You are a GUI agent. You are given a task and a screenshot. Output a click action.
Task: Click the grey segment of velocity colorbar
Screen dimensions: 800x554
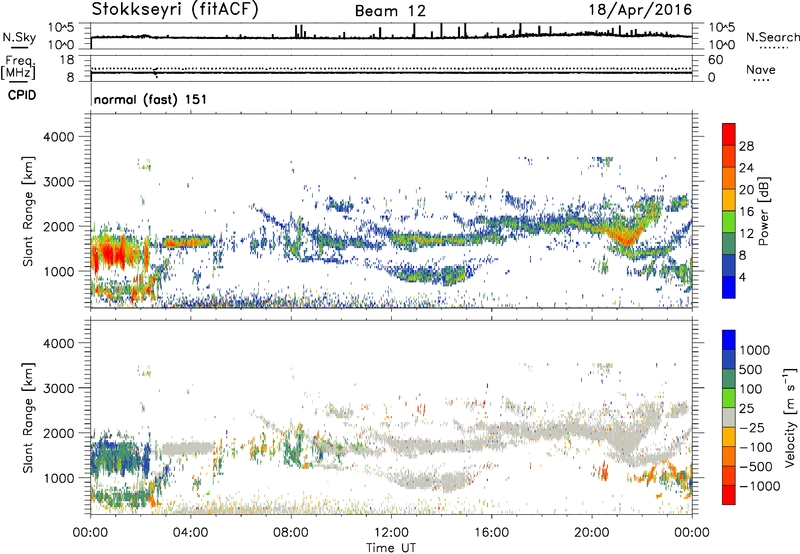729,417
